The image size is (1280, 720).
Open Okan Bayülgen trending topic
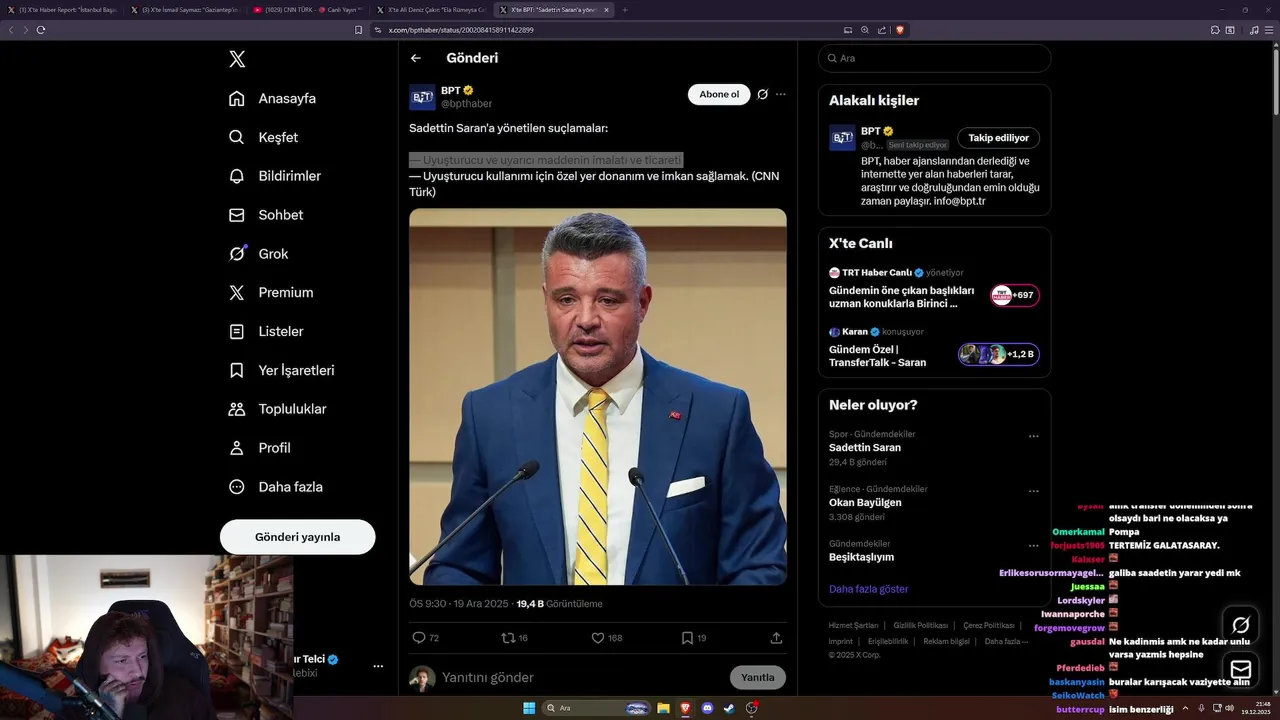tap(865, 503)
